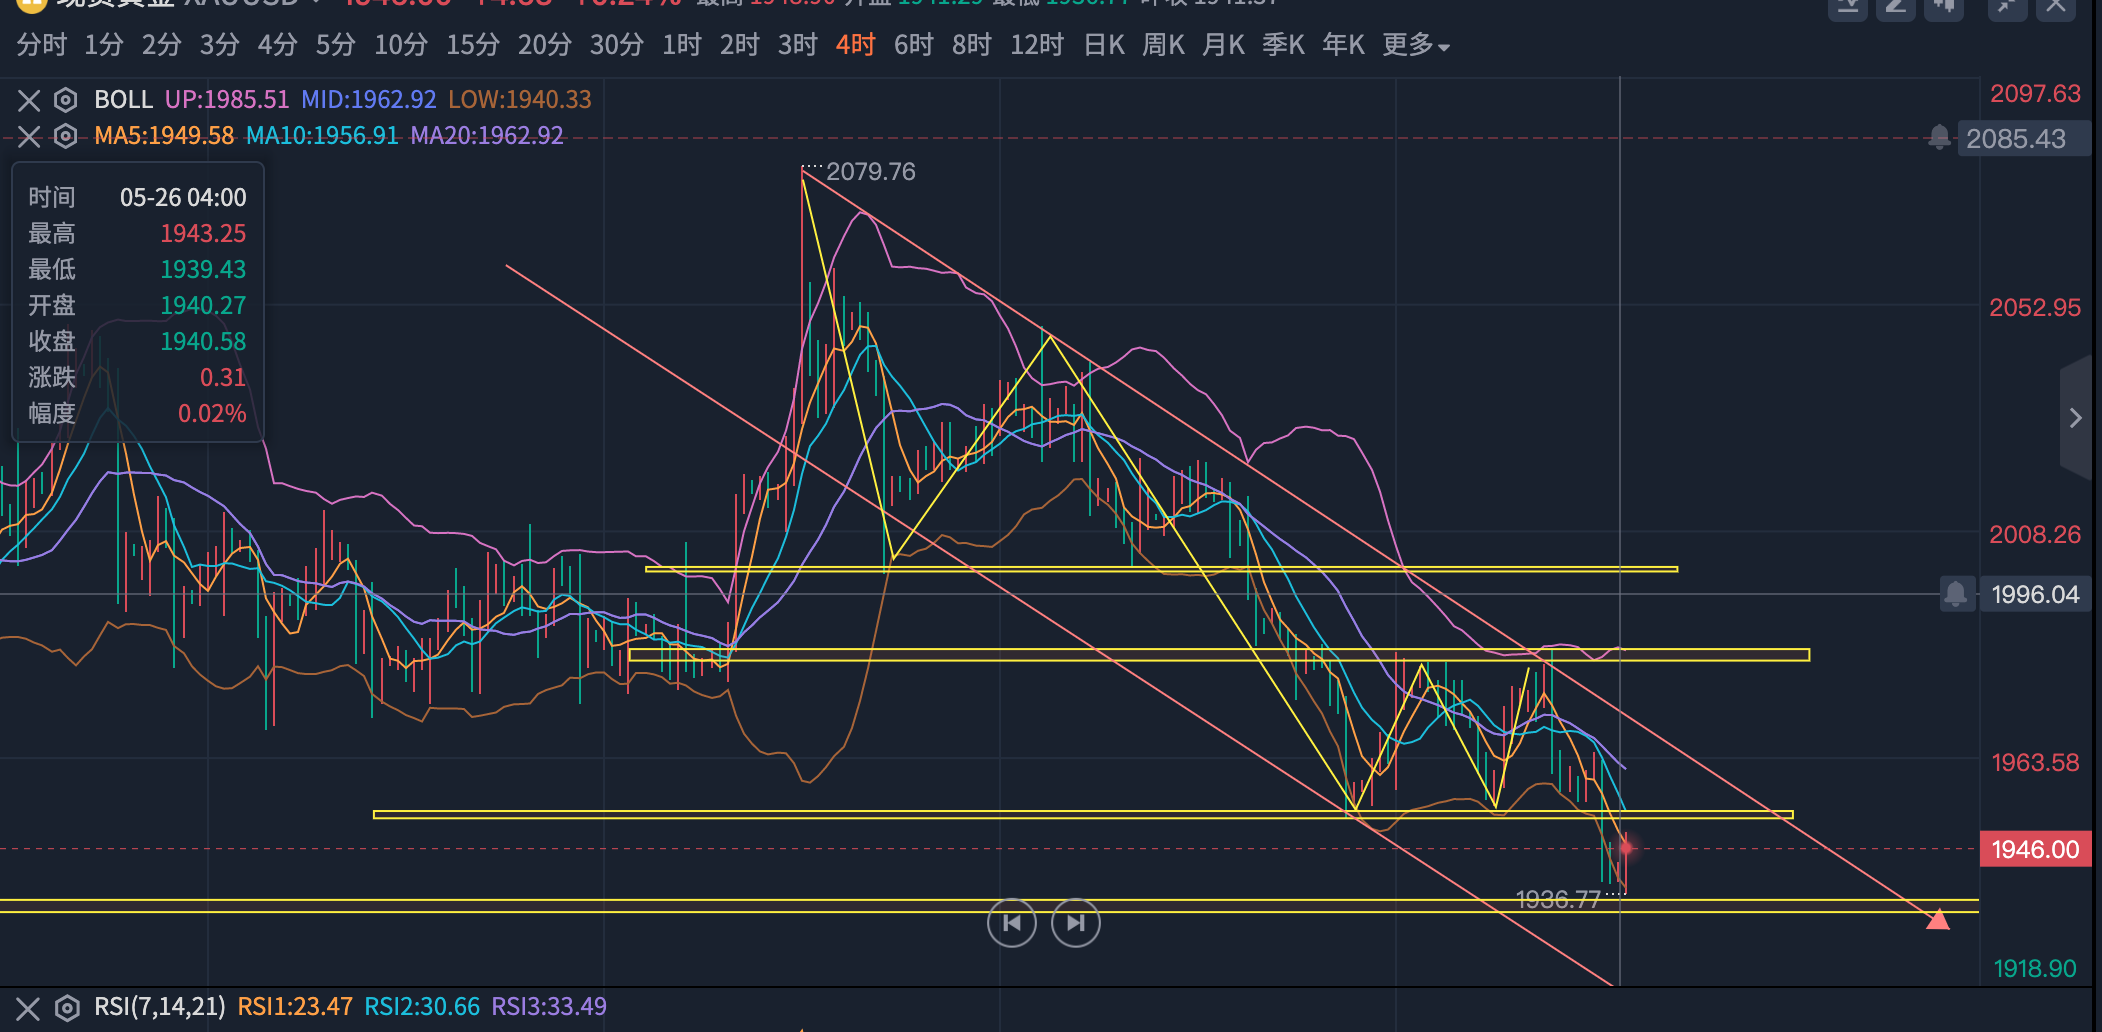
Task: Click the 最高 value 1943.25
Action: pos(203,234)
